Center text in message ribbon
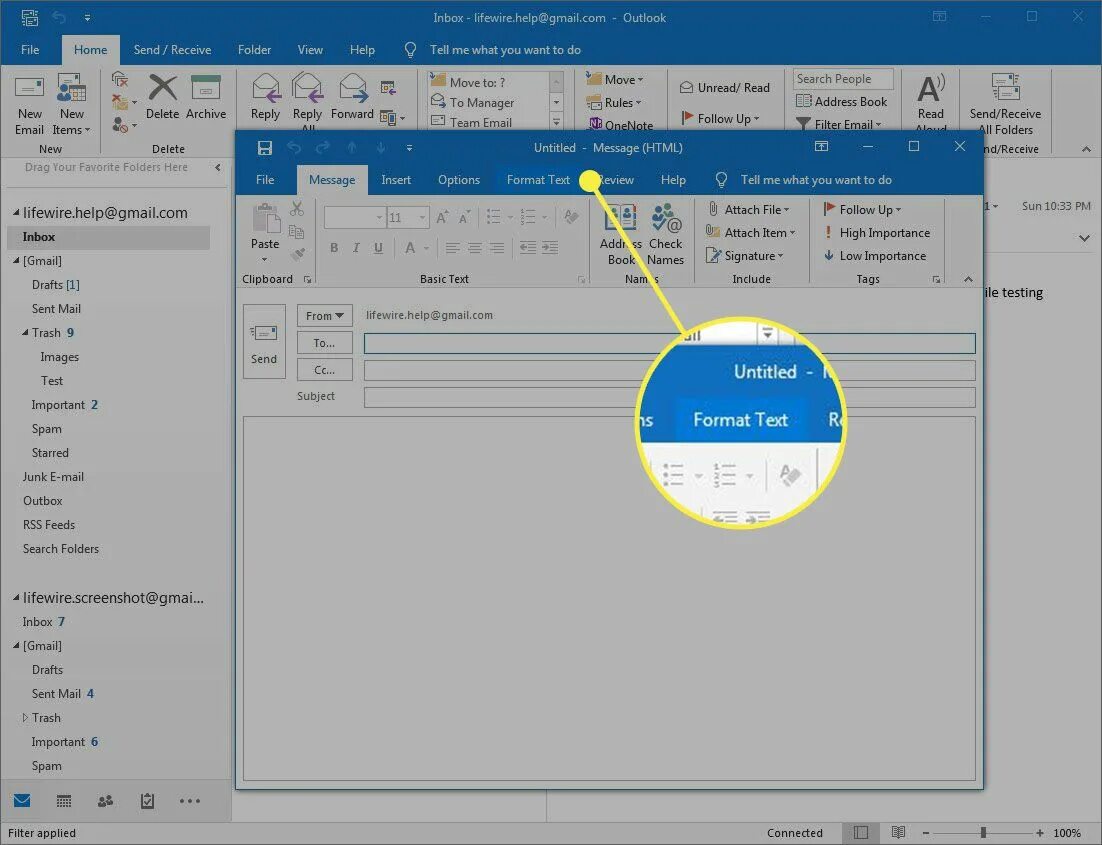The width and height of the screenshot is (1102, 845). 475,247
